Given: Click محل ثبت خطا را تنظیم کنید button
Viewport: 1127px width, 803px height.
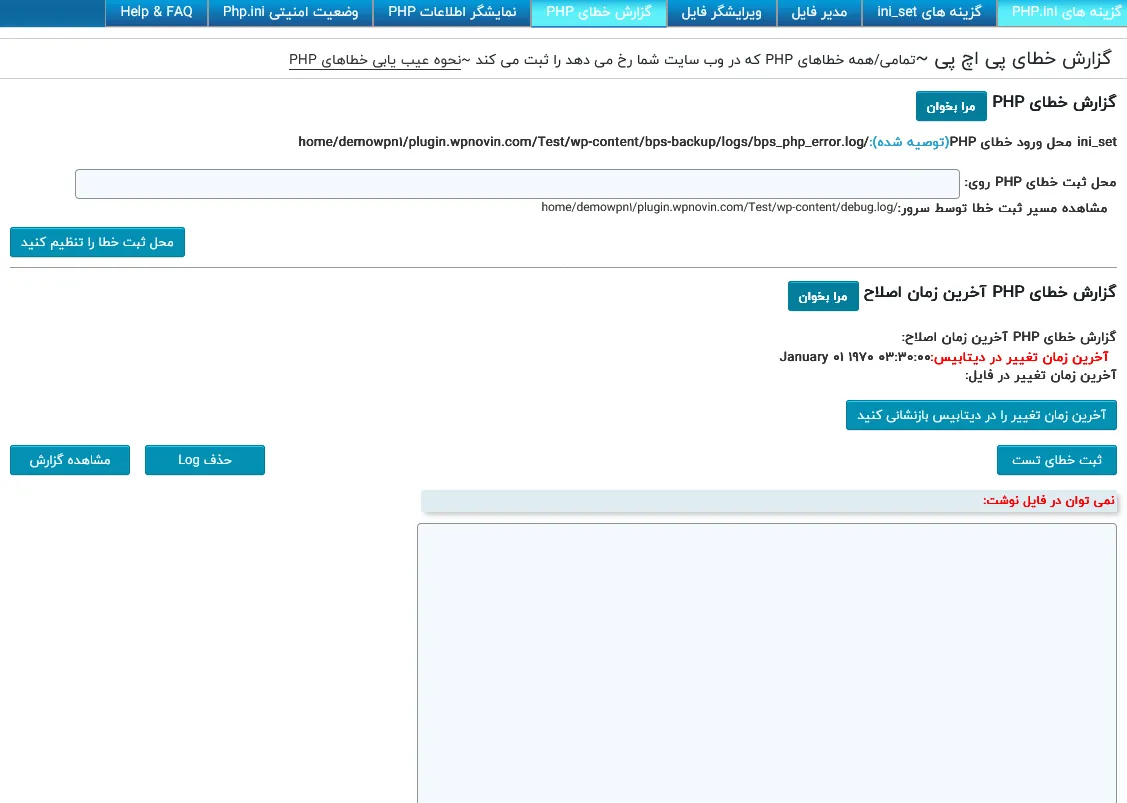Looking at the screenshot, I should (x=97, y=242).
